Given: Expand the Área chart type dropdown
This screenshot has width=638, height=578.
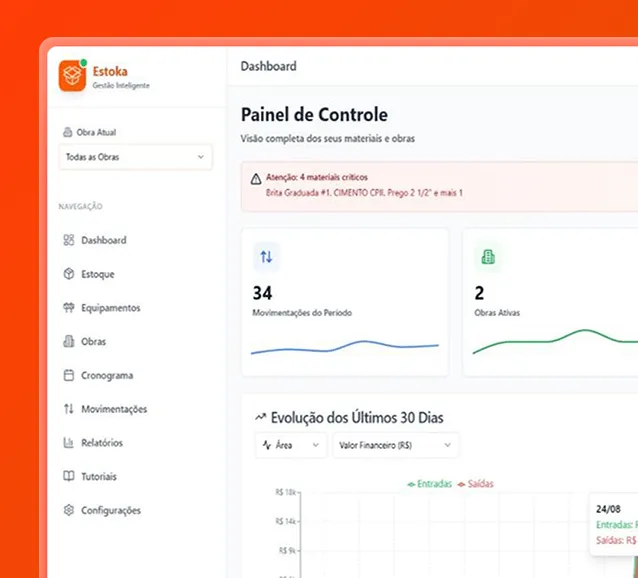Looking at the screenshot, I should pos(290,445).
